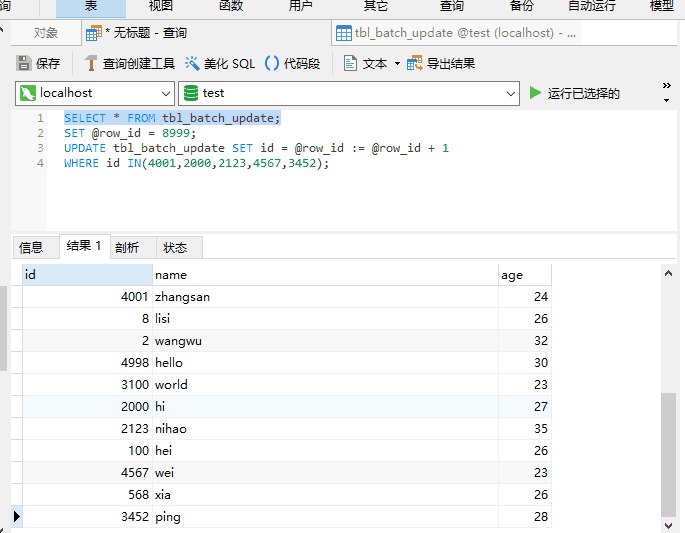Click line number 3 in editor gutter

[x=40, y=148]
